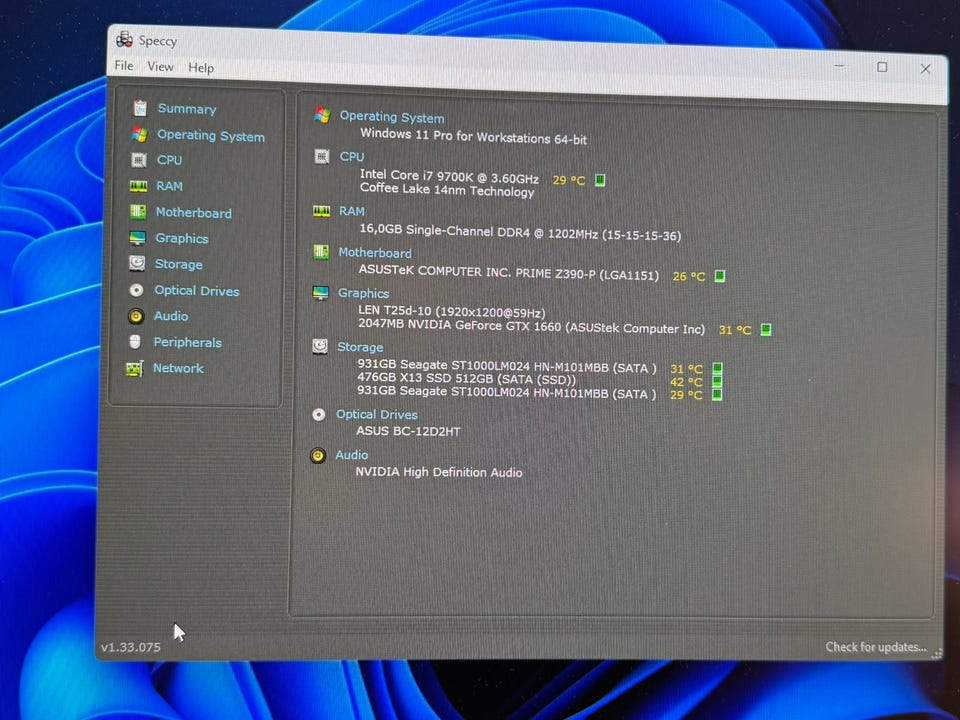Open the Audio heading link in summary panel

[x=351, y=455]
